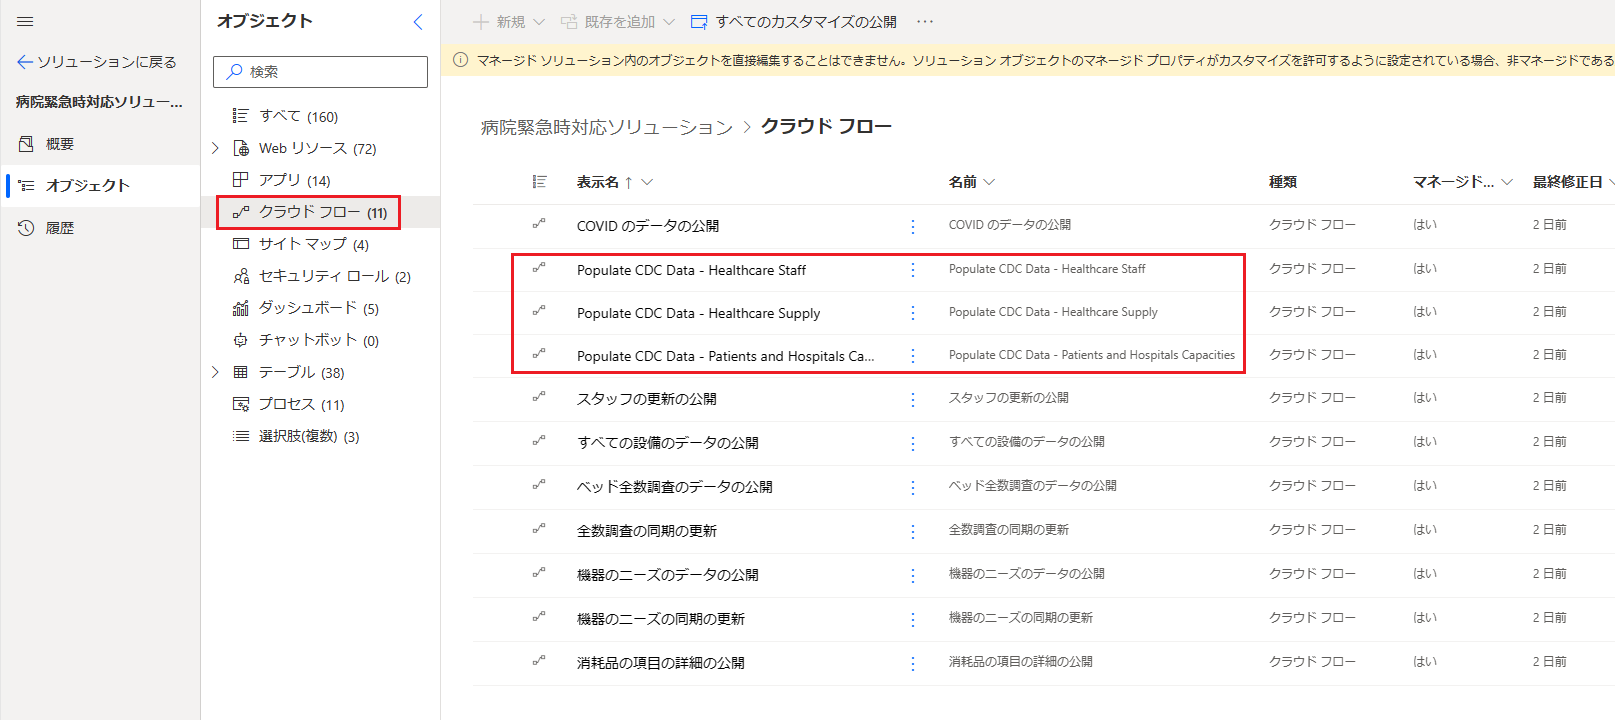Screen dimensions: 1615x720
Task: Select オブジェクト in left navigation
Action: tap(87, 185)
